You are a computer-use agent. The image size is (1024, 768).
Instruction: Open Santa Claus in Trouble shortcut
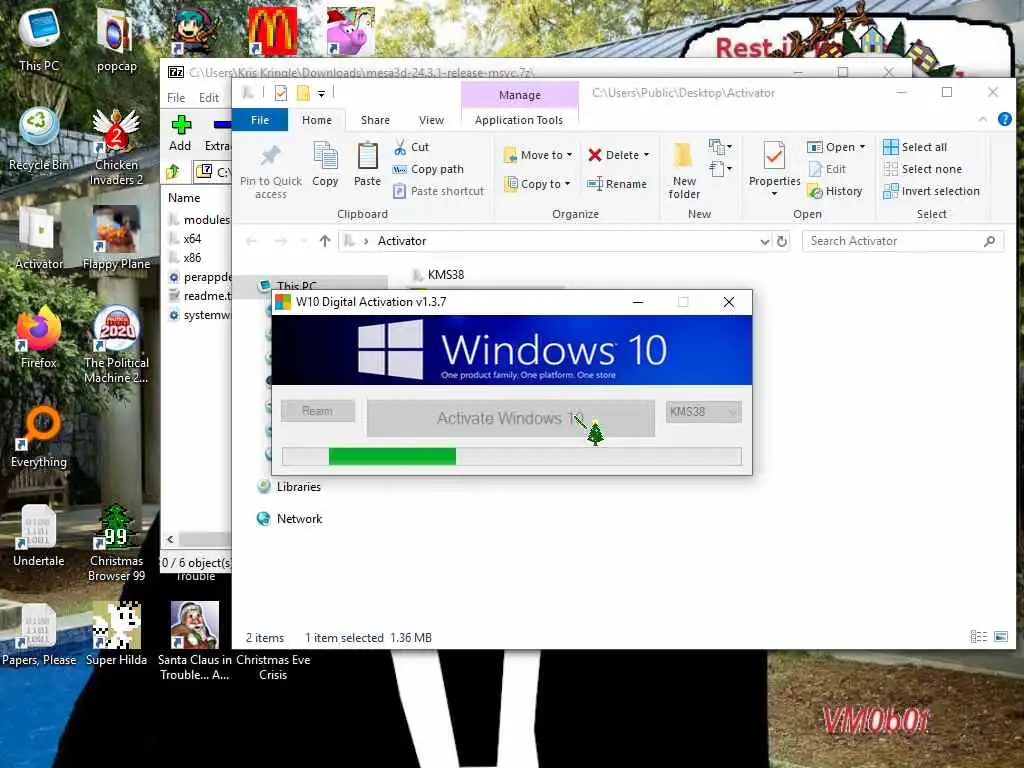(x=195, y=641)
